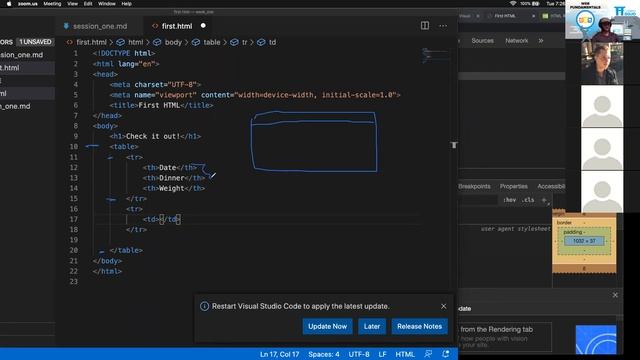Change indentation via Spaces: 4
Image resolution: width=640 pixels, height=360 pixels.
324,354
